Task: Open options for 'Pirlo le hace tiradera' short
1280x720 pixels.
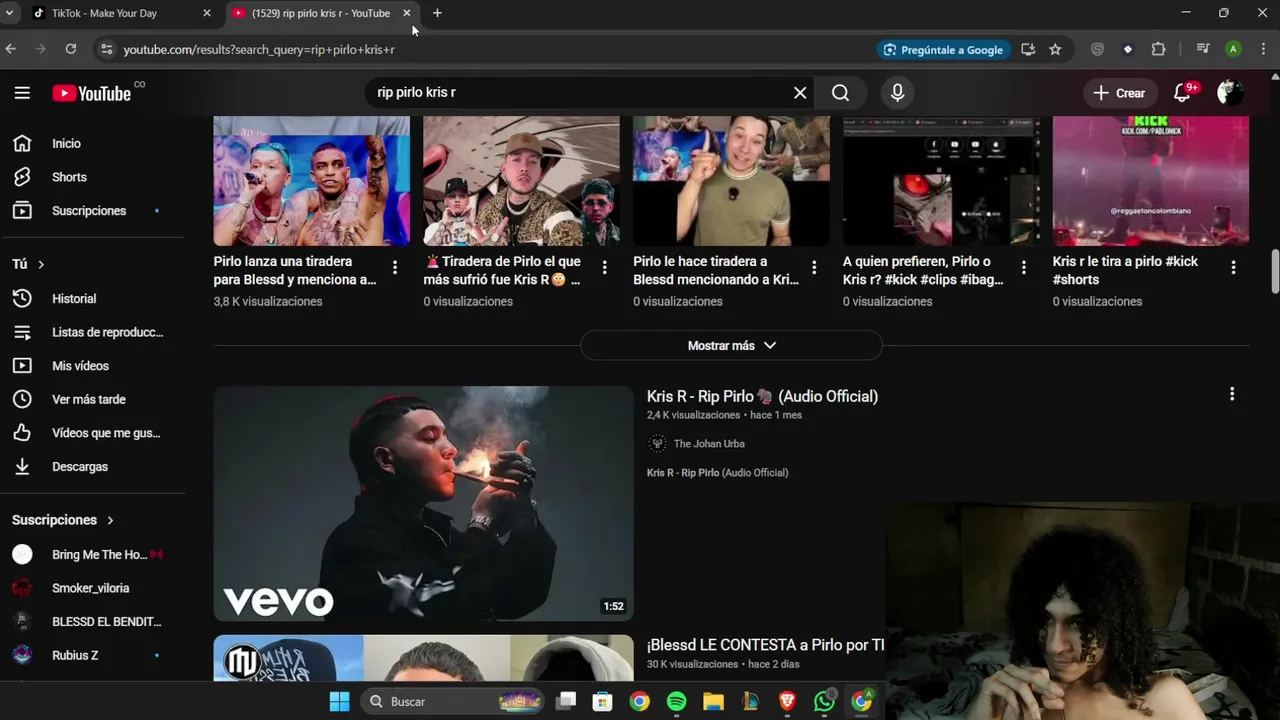Action: [x=814, y=267]
